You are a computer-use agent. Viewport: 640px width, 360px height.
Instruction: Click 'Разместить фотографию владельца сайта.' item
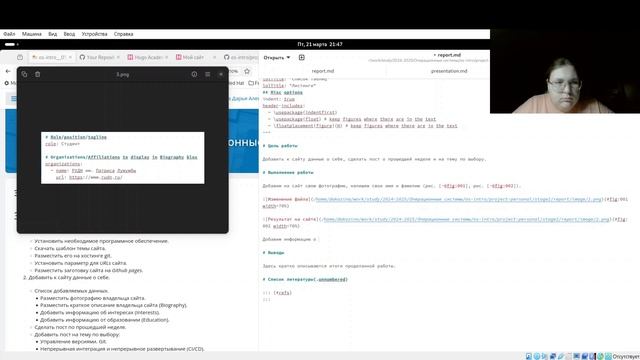pos(93,298)
